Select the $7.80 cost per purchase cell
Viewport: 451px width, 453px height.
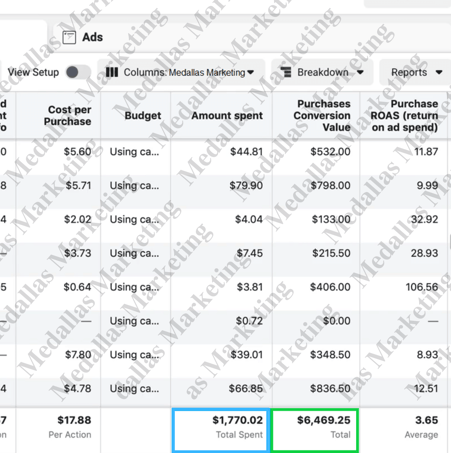click(78, 355)
